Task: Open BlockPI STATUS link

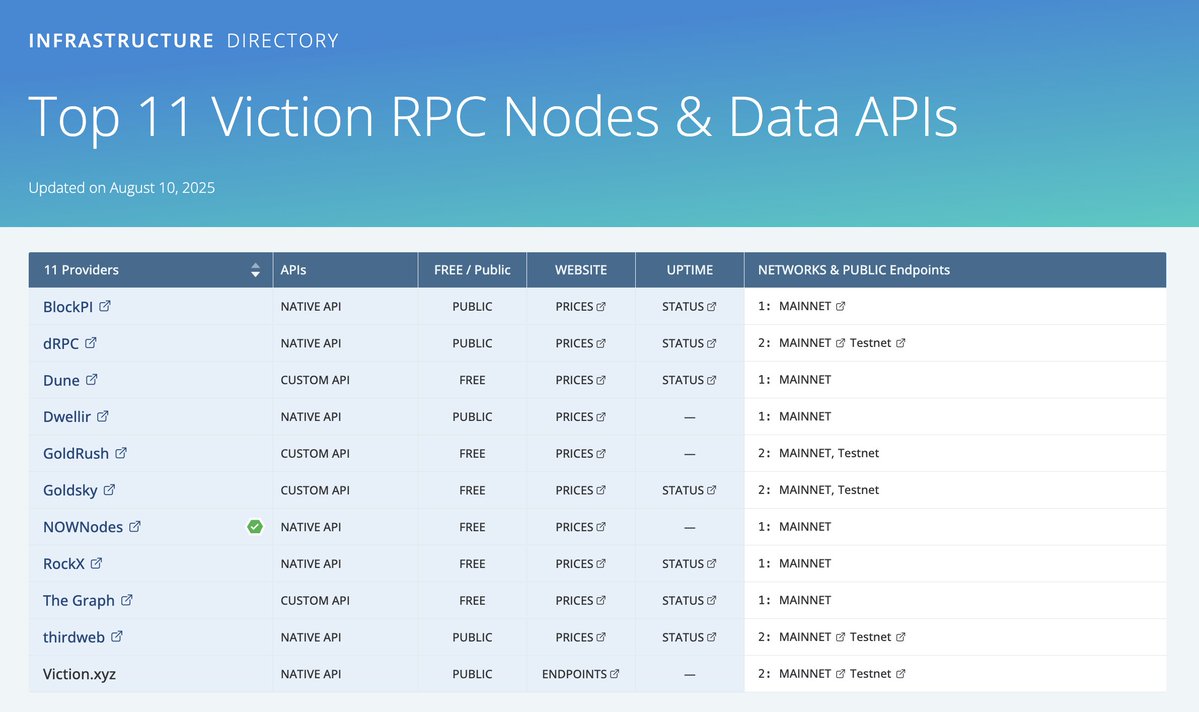Action: point(689,307)
